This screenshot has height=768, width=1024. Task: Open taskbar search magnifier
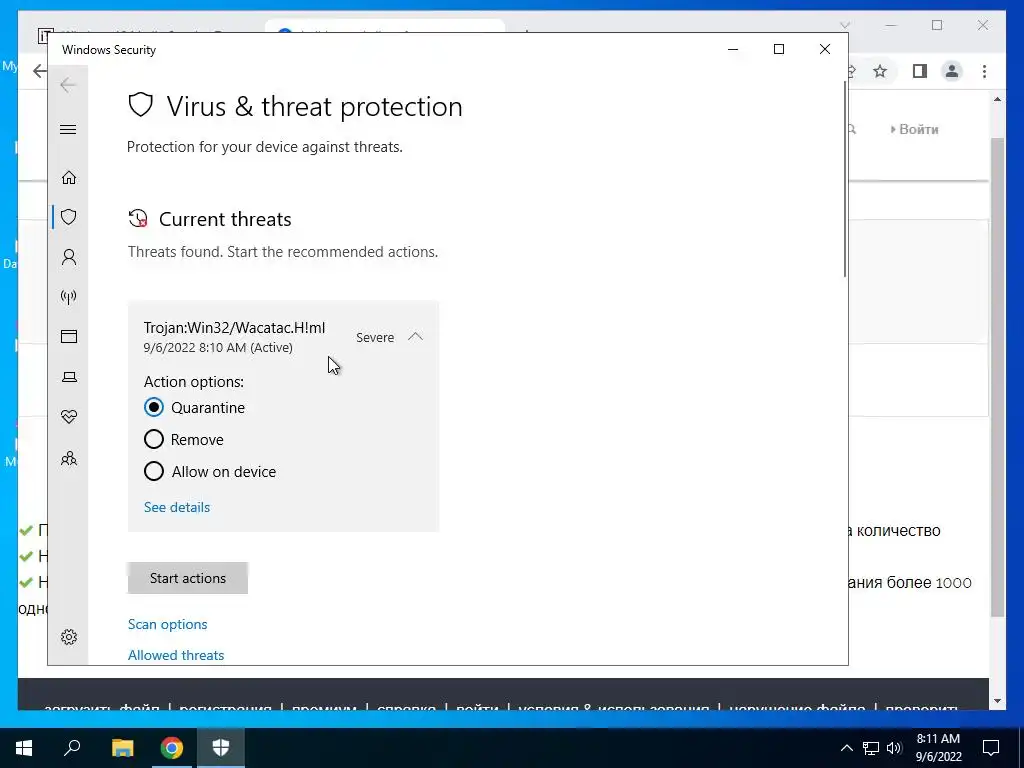(72, 748)
